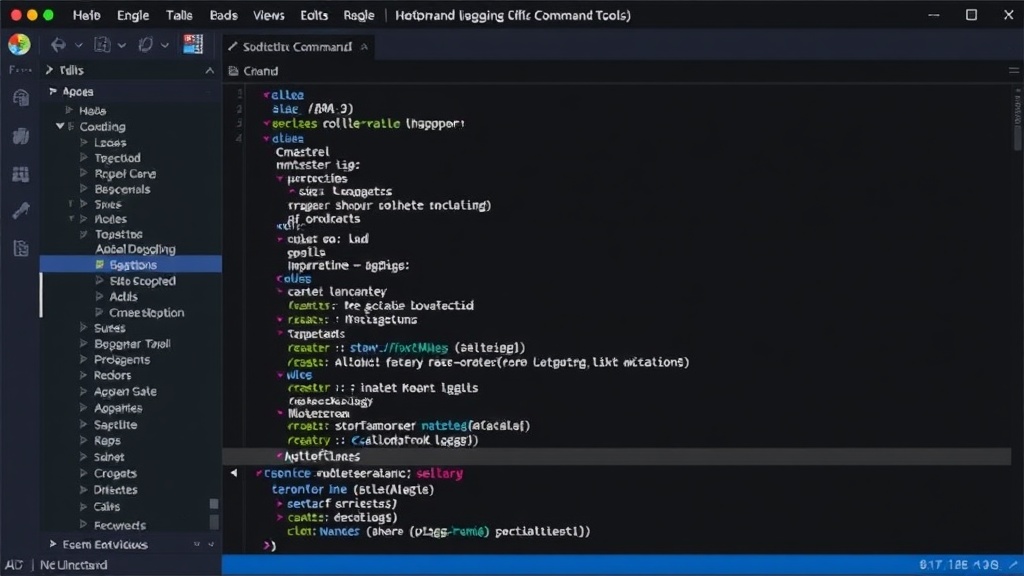The image size is (1024, 576).
Task: Click the highlighted Agltoftlaces code line
Action: pos(616,456)
